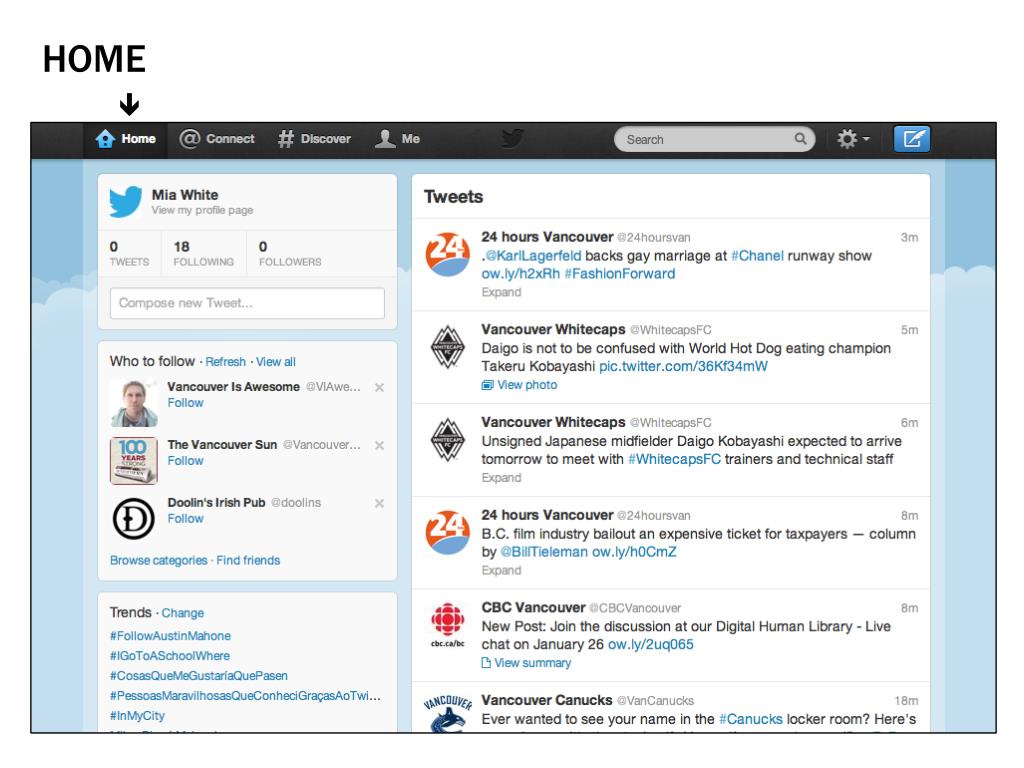This screenshot has width=1024, height=768.
Task: Expand the B.C. film industry tweet
Action: tap(502, 570)
